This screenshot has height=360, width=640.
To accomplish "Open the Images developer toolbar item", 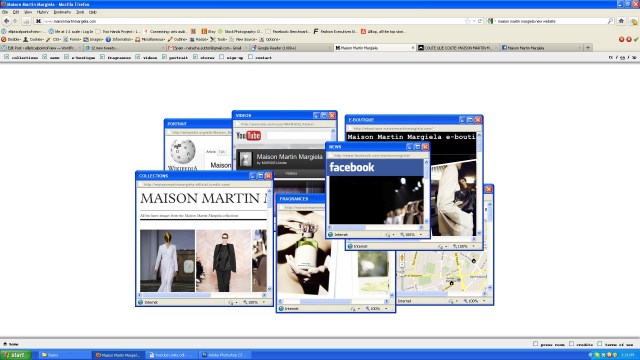I will tap(94, 40).
